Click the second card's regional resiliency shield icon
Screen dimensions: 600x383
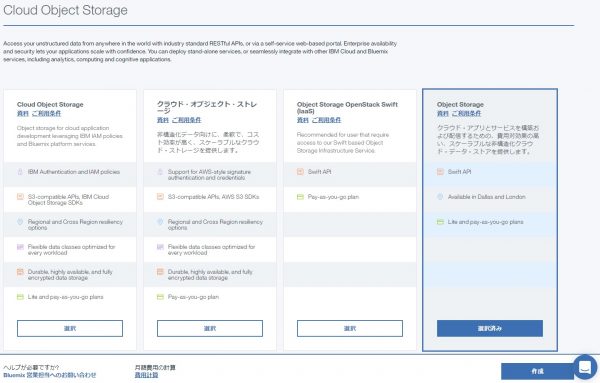[160, 222]
